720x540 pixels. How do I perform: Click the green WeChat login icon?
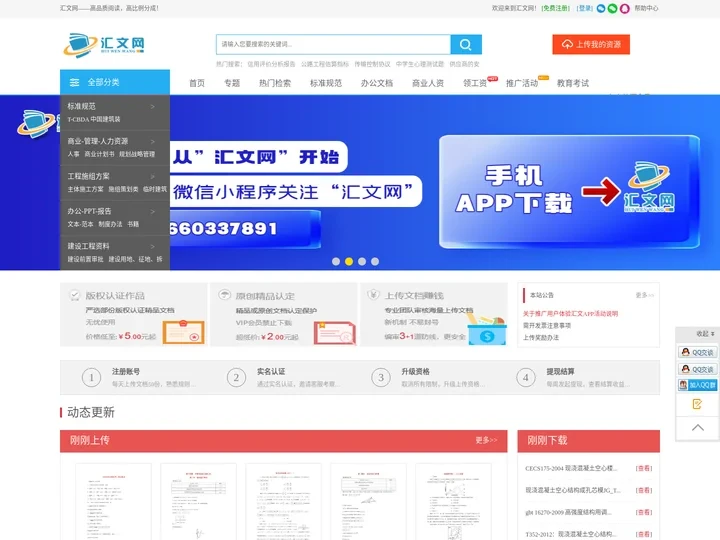(613, 8)
